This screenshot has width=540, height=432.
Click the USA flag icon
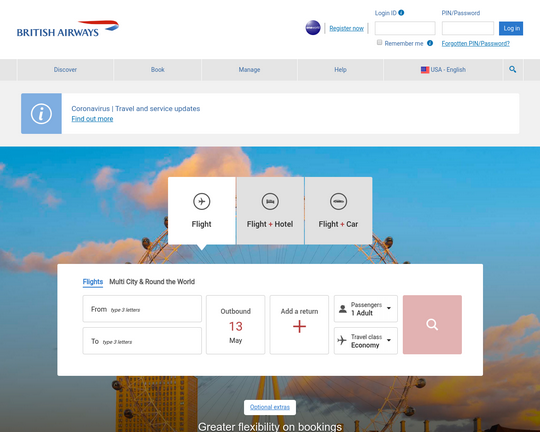tap(425, 70)
